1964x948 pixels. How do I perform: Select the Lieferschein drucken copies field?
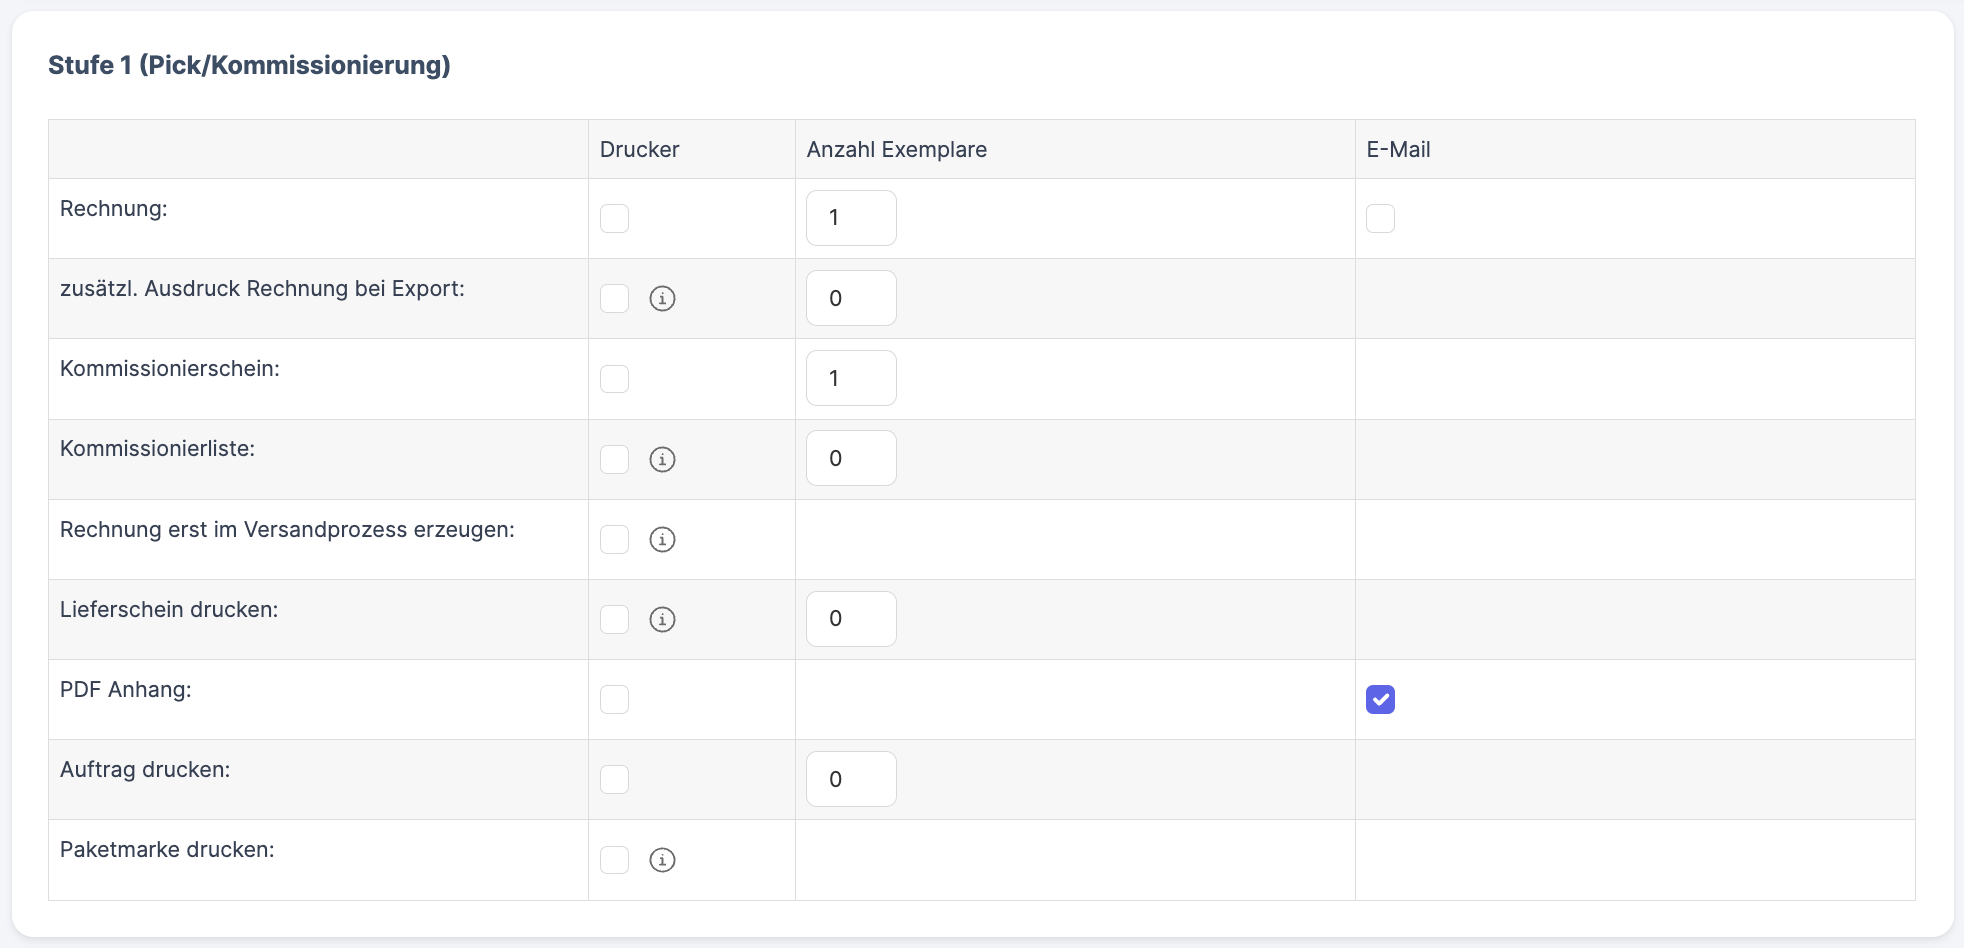coord(851,619)
